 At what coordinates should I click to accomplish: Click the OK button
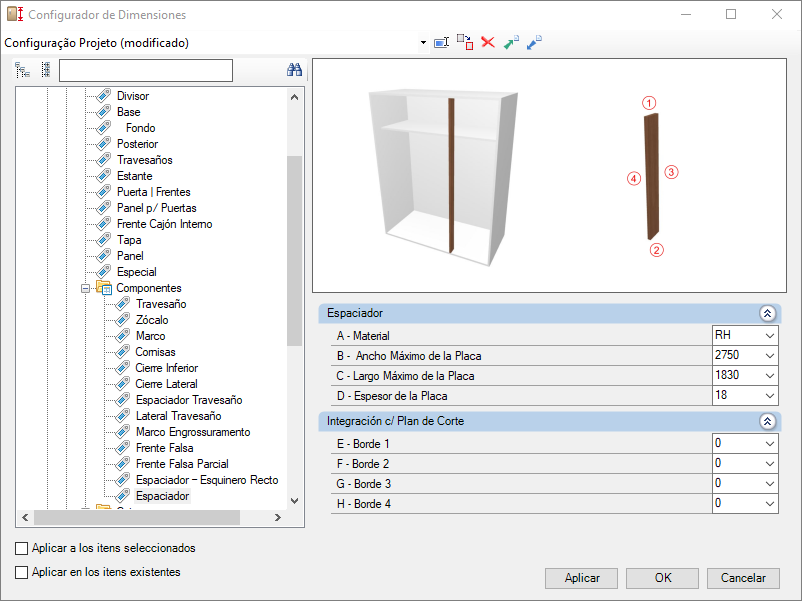(x=662, y=578)
